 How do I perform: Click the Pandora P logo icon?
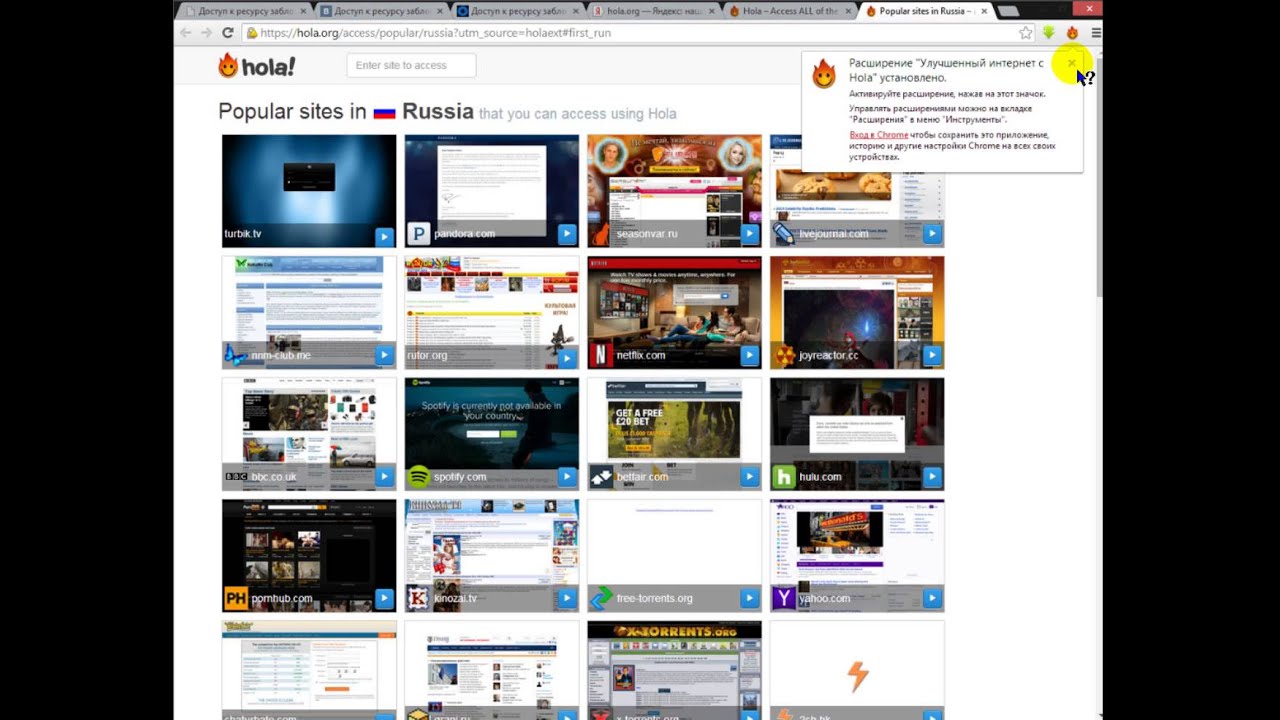(x=417, y=235)
